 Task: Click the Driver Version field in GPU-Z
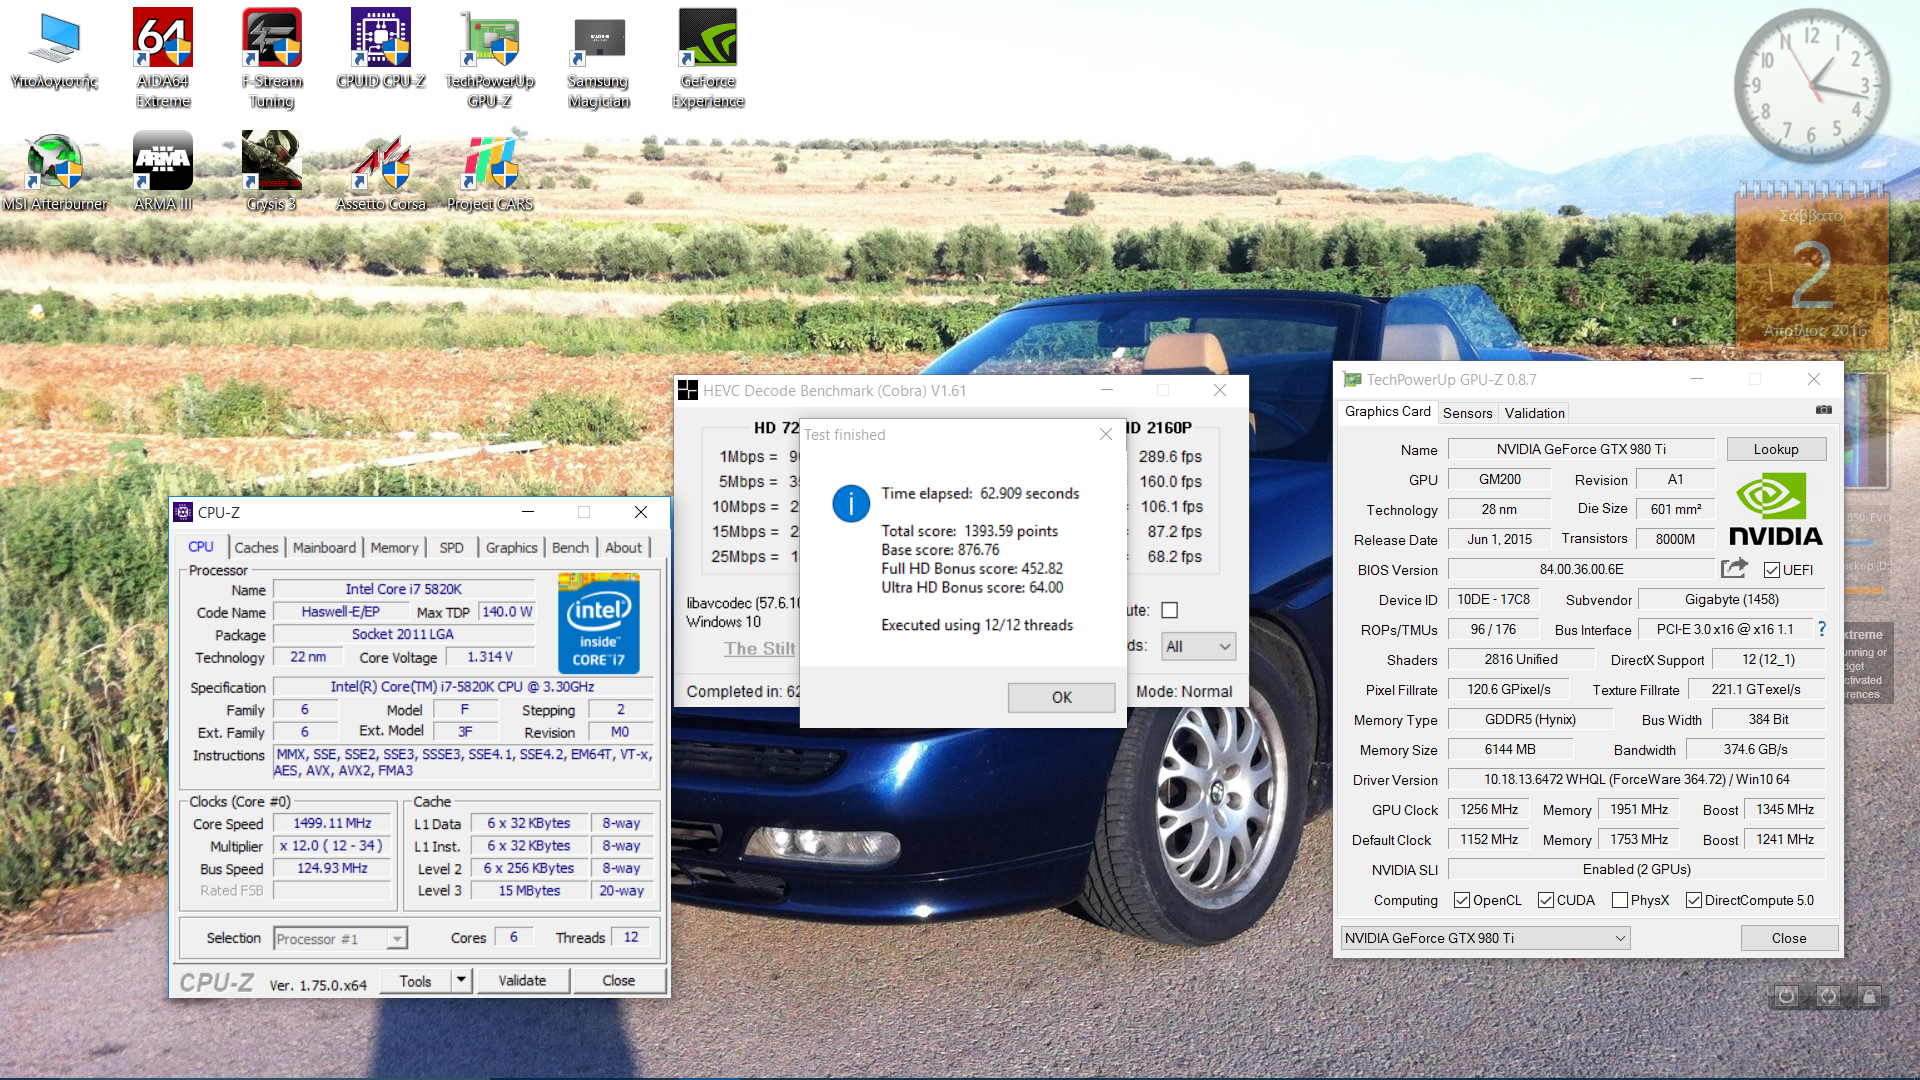point(1636,779)
